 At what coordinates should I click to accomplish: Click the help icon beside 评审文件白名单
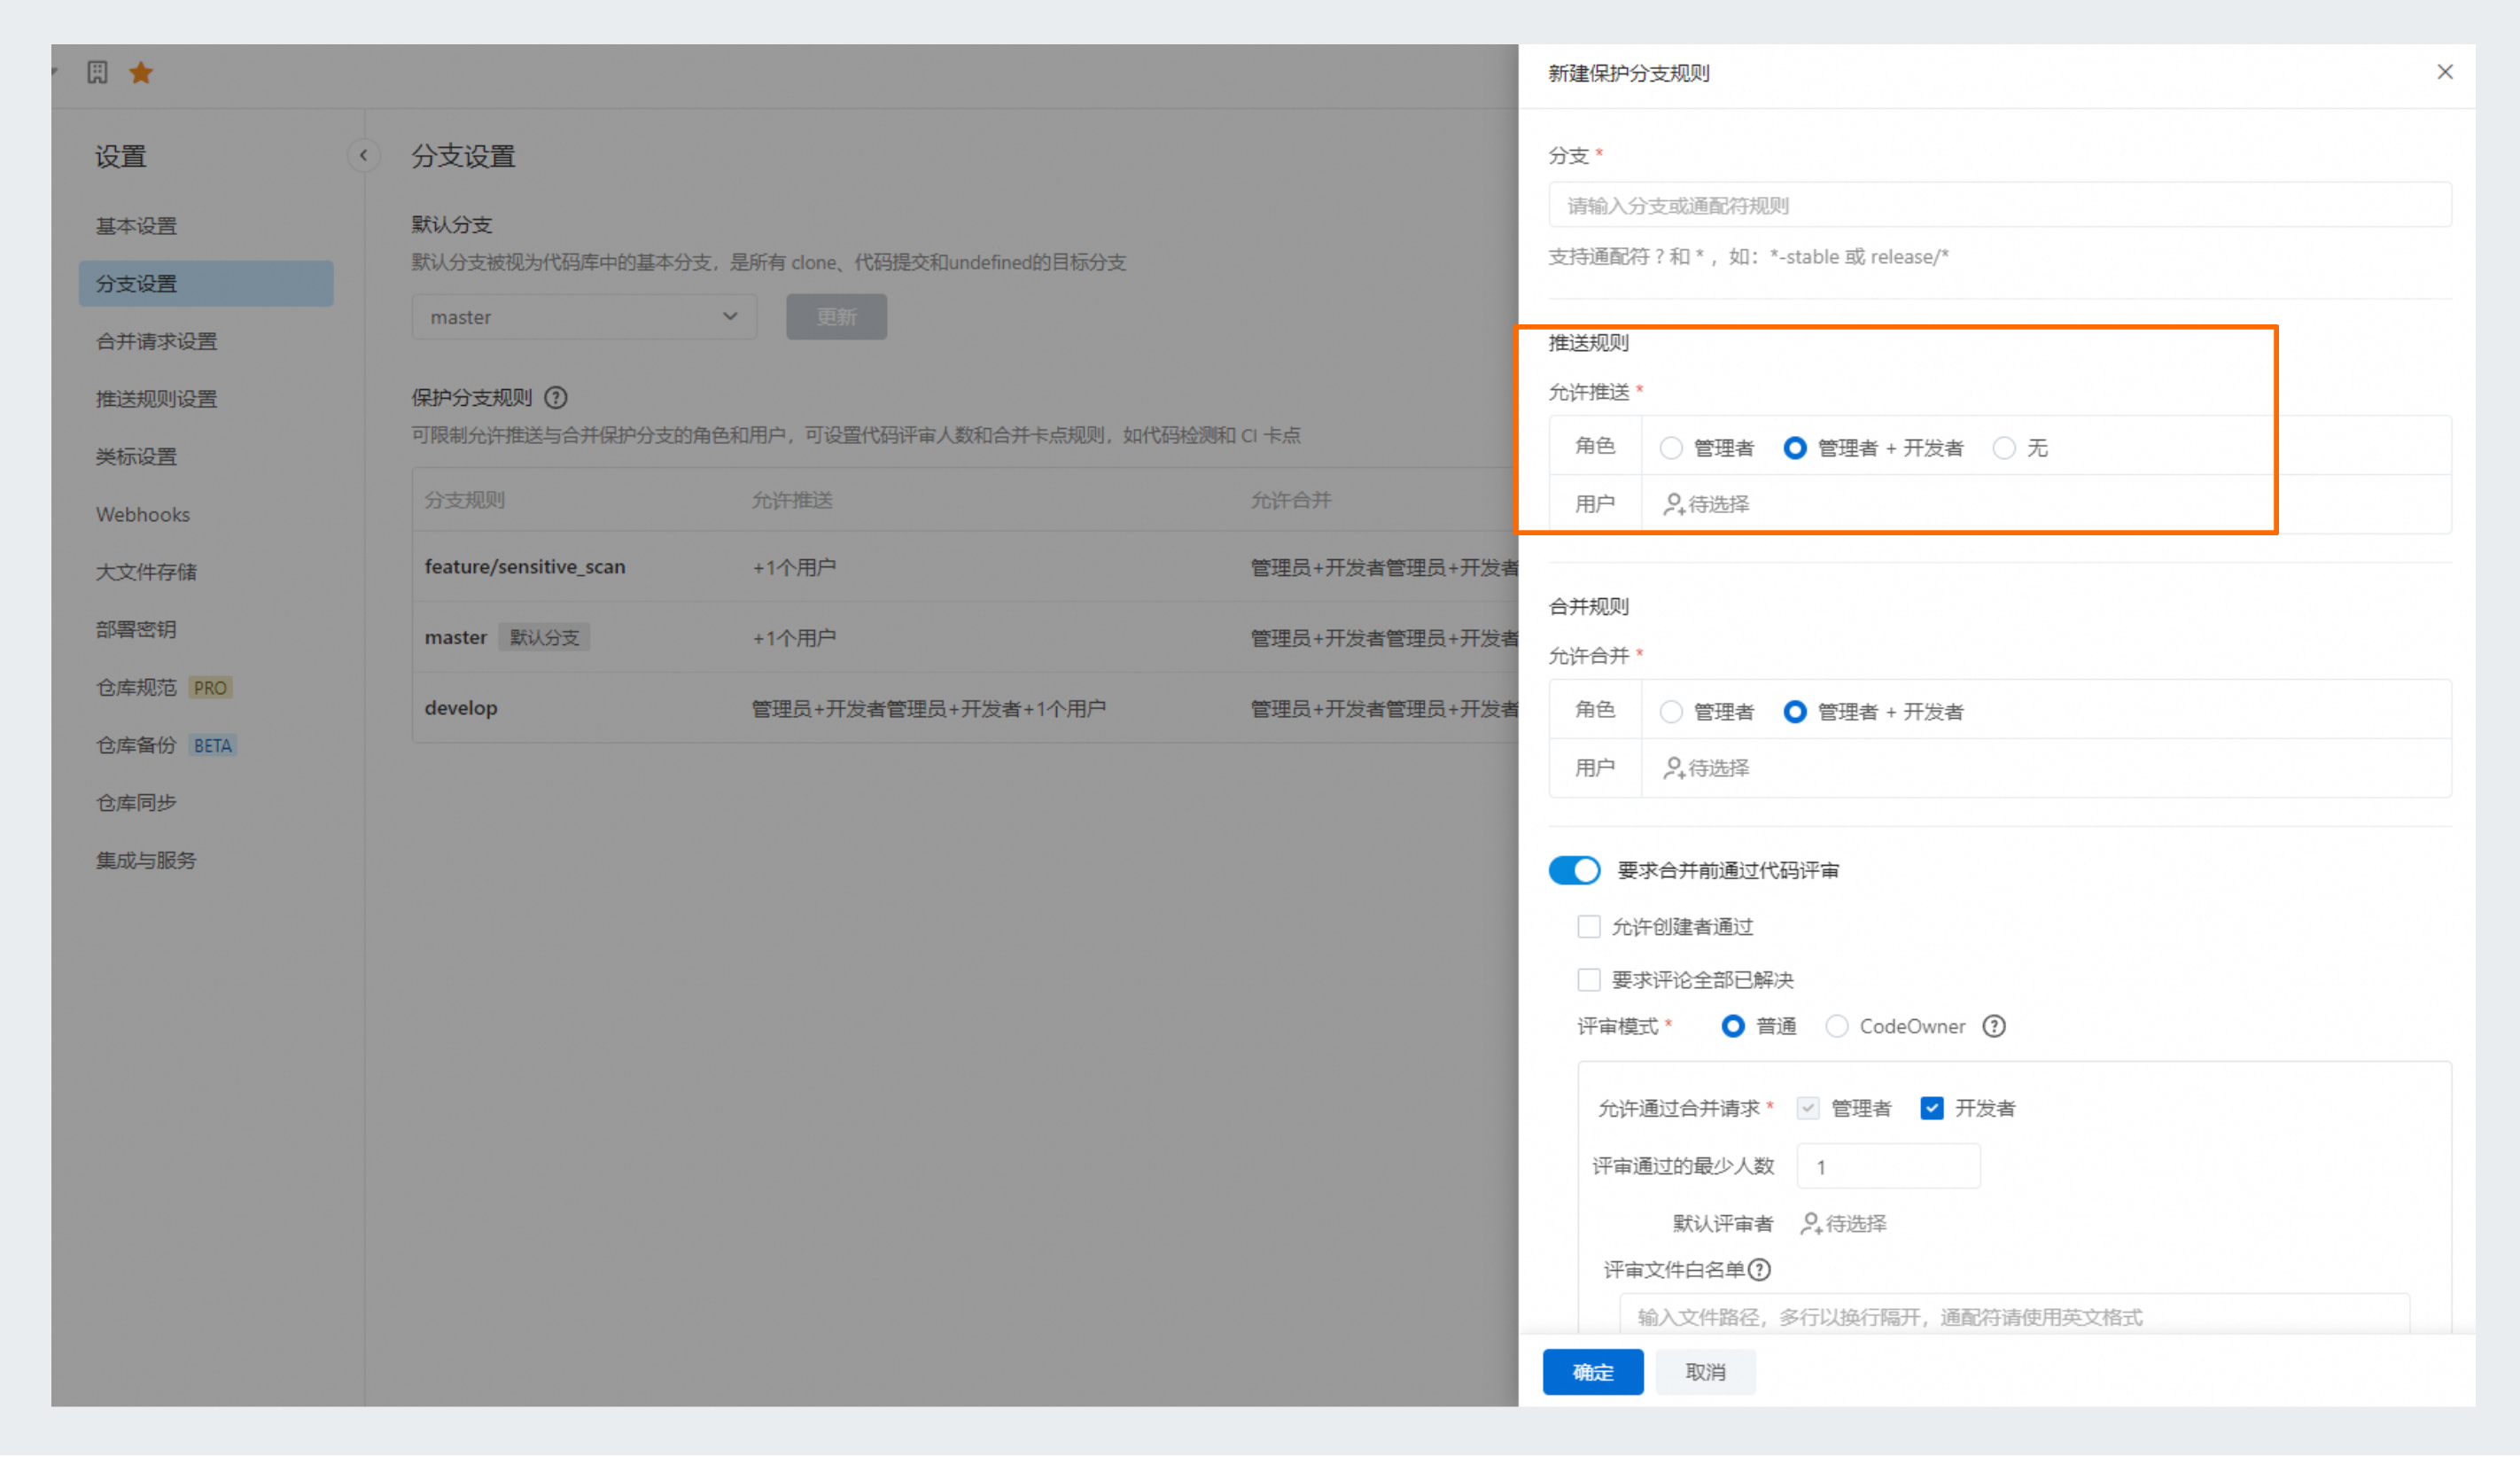tap(1759, 1269)
